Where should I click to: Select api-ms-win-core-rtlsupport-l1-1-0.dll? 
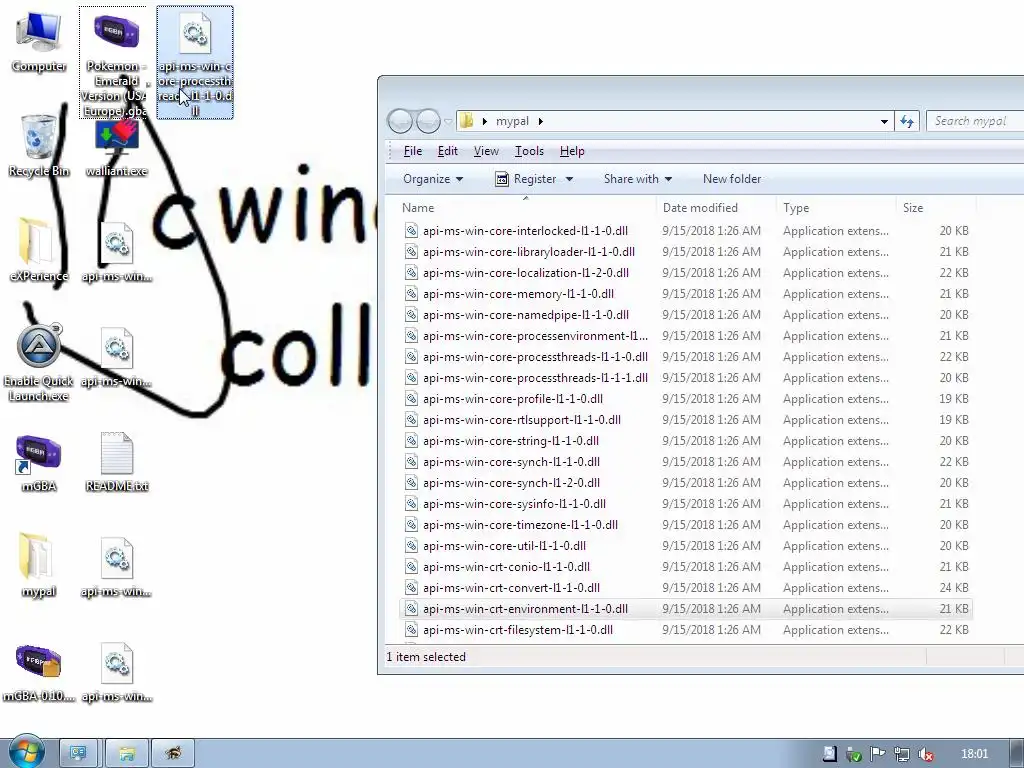coord(686,419)
